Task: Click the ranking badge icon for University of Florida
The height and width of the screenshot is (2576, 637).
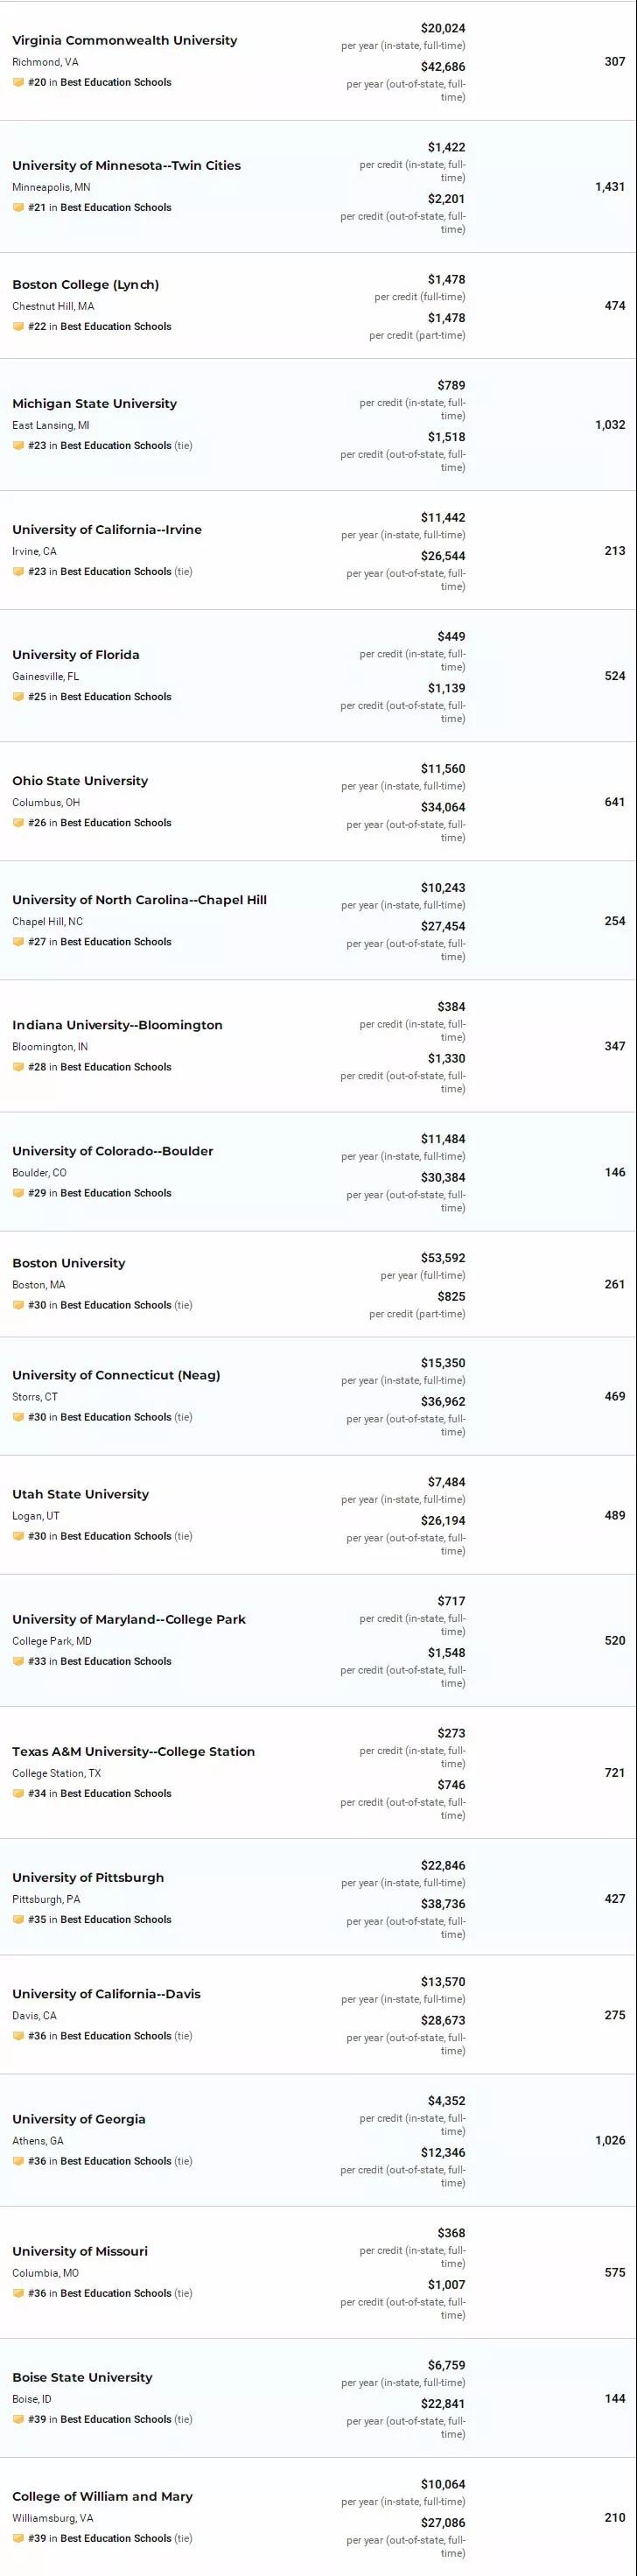Action: click(x=18, y=697)
